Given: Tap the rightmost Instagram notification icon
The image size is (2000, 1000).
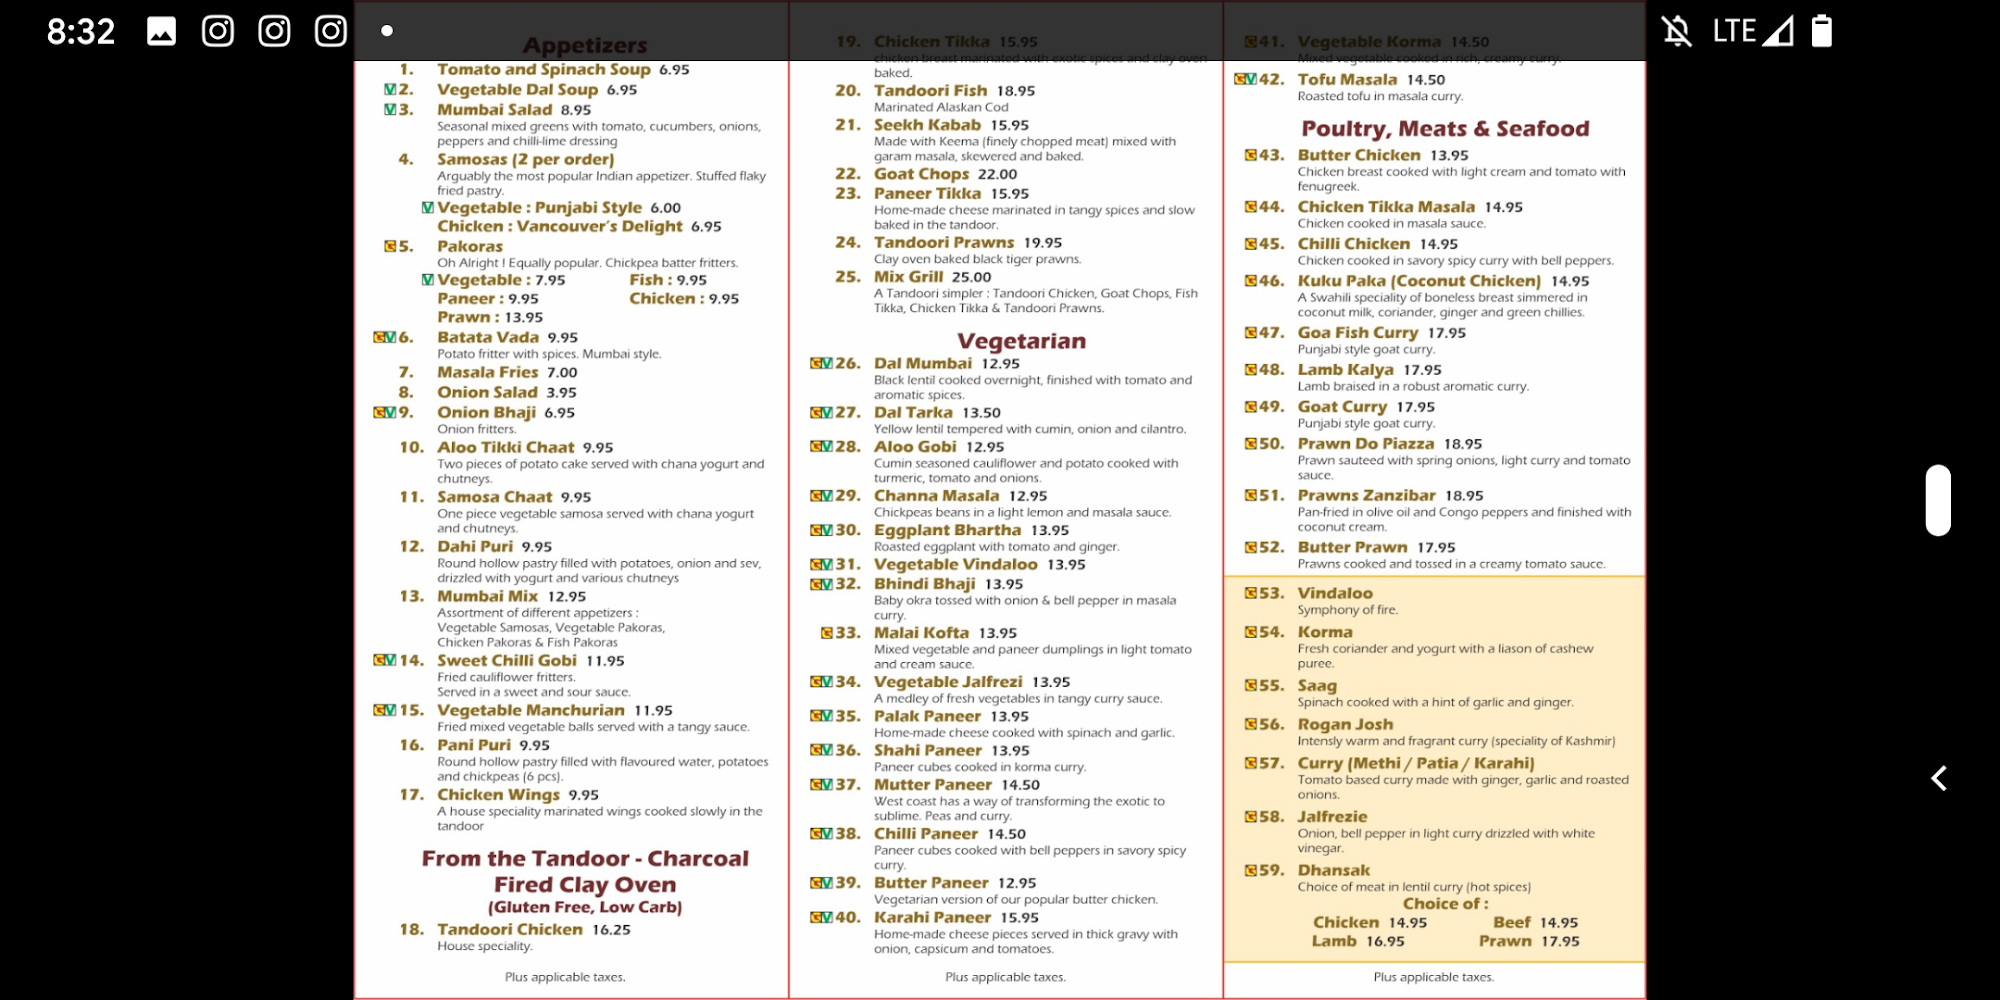Looking at the screenshot, I should pos(330,32).
